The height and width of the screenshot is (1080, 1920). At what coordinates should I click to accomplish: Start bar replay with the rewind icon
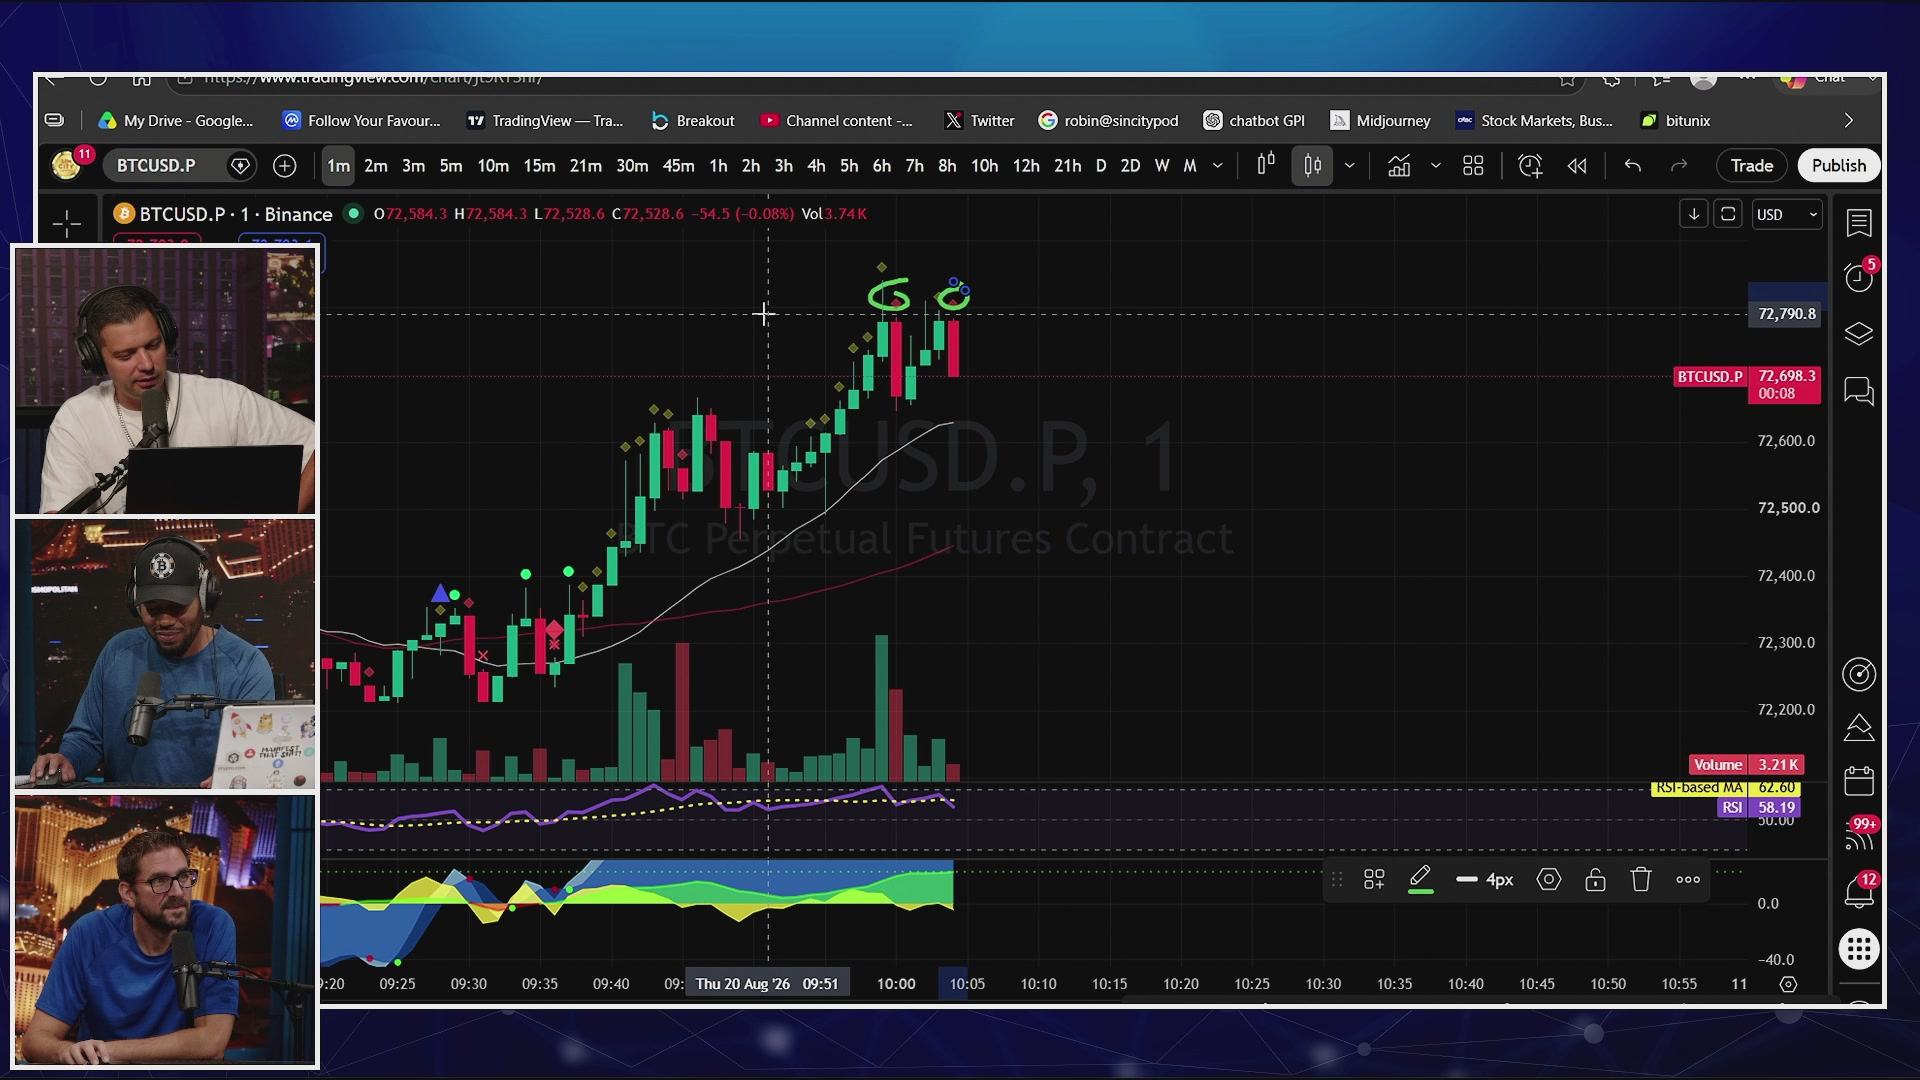pyautogui.click(x=1577, y=166)
